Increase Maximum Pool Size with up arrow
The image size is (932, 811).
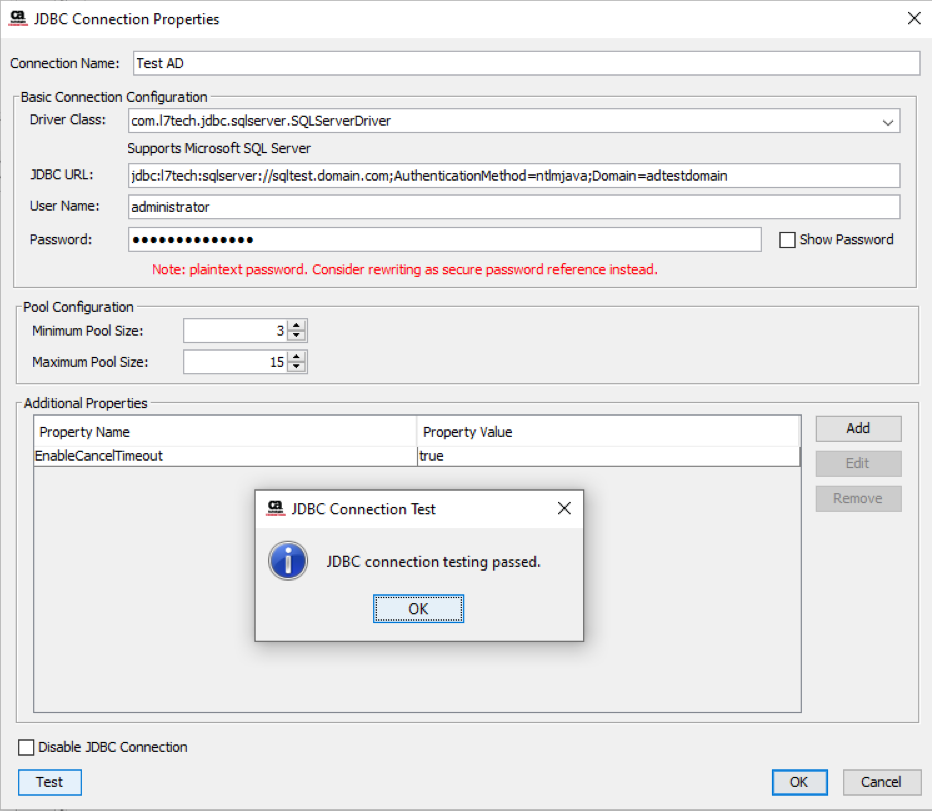(296, 357)
